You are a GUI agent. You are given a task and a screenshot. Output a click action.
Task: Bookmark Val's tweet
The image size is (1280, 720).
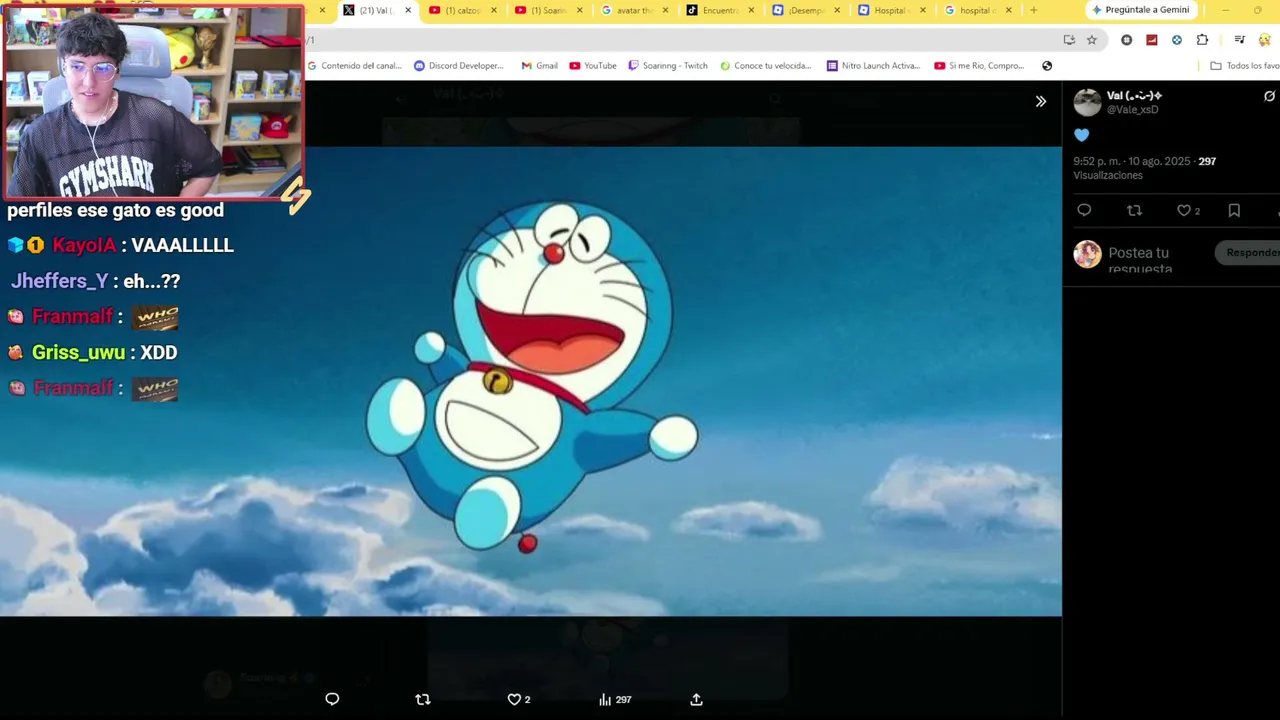pyautogui.click(x=1234, y=210)
